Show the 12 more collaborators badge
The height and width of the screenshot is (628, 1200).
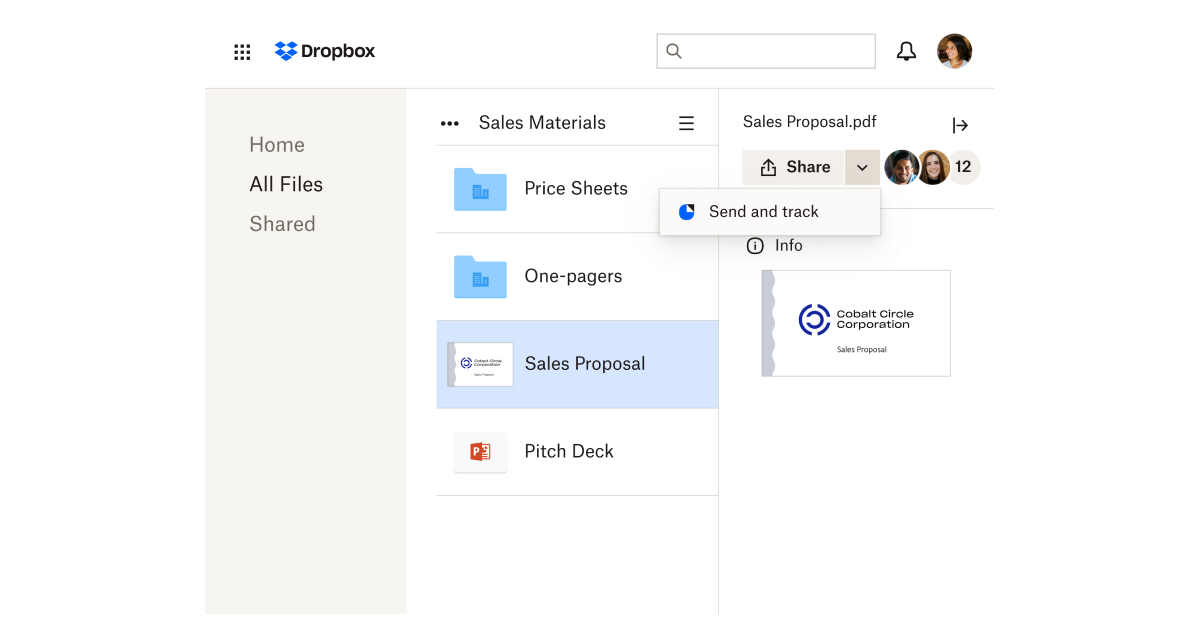point(964,167)
